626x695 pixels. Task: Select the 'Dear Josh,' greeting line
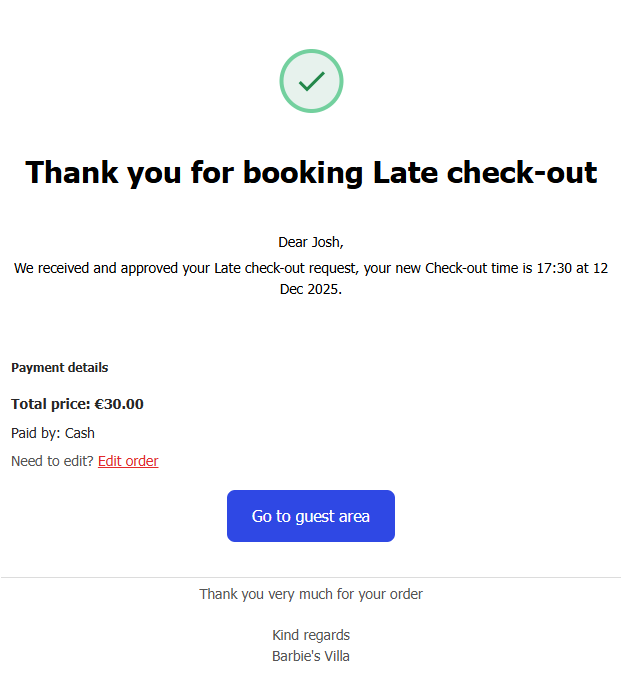pyautogui.click(x=310, y=242)
